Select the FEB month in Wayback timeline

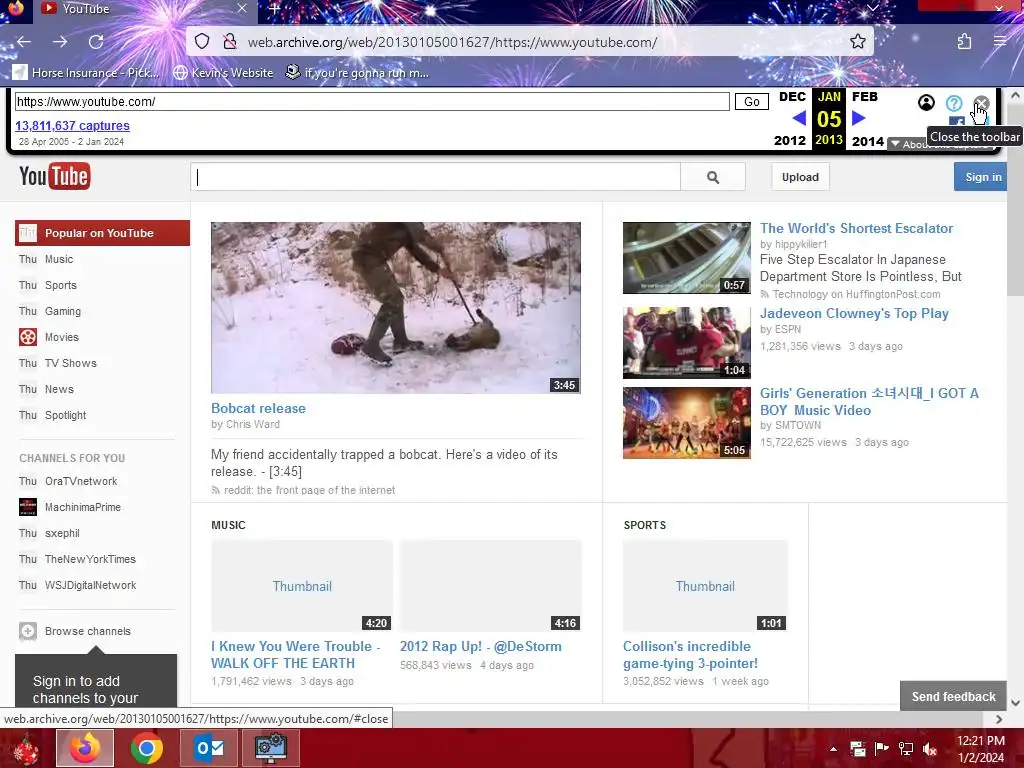pos(865,97)
